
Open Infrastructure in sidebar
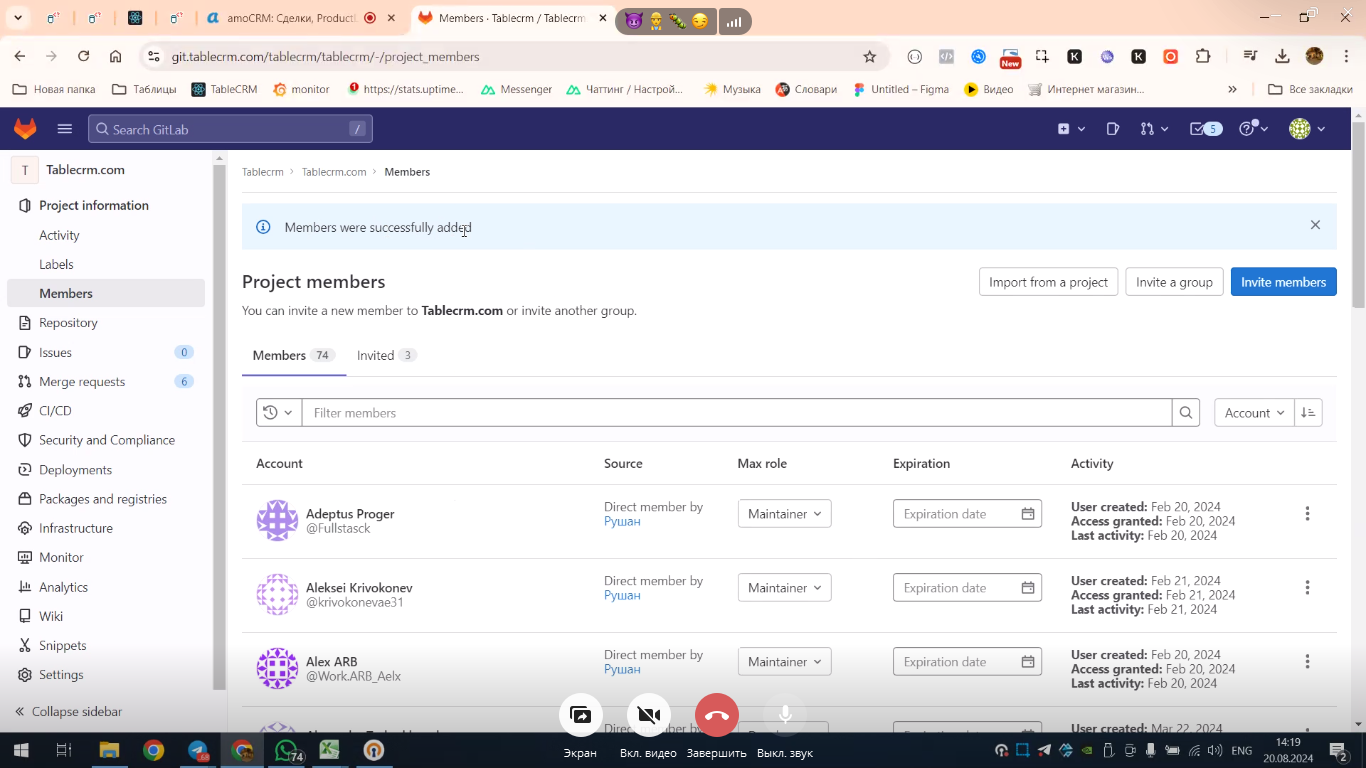click(106, 528)
